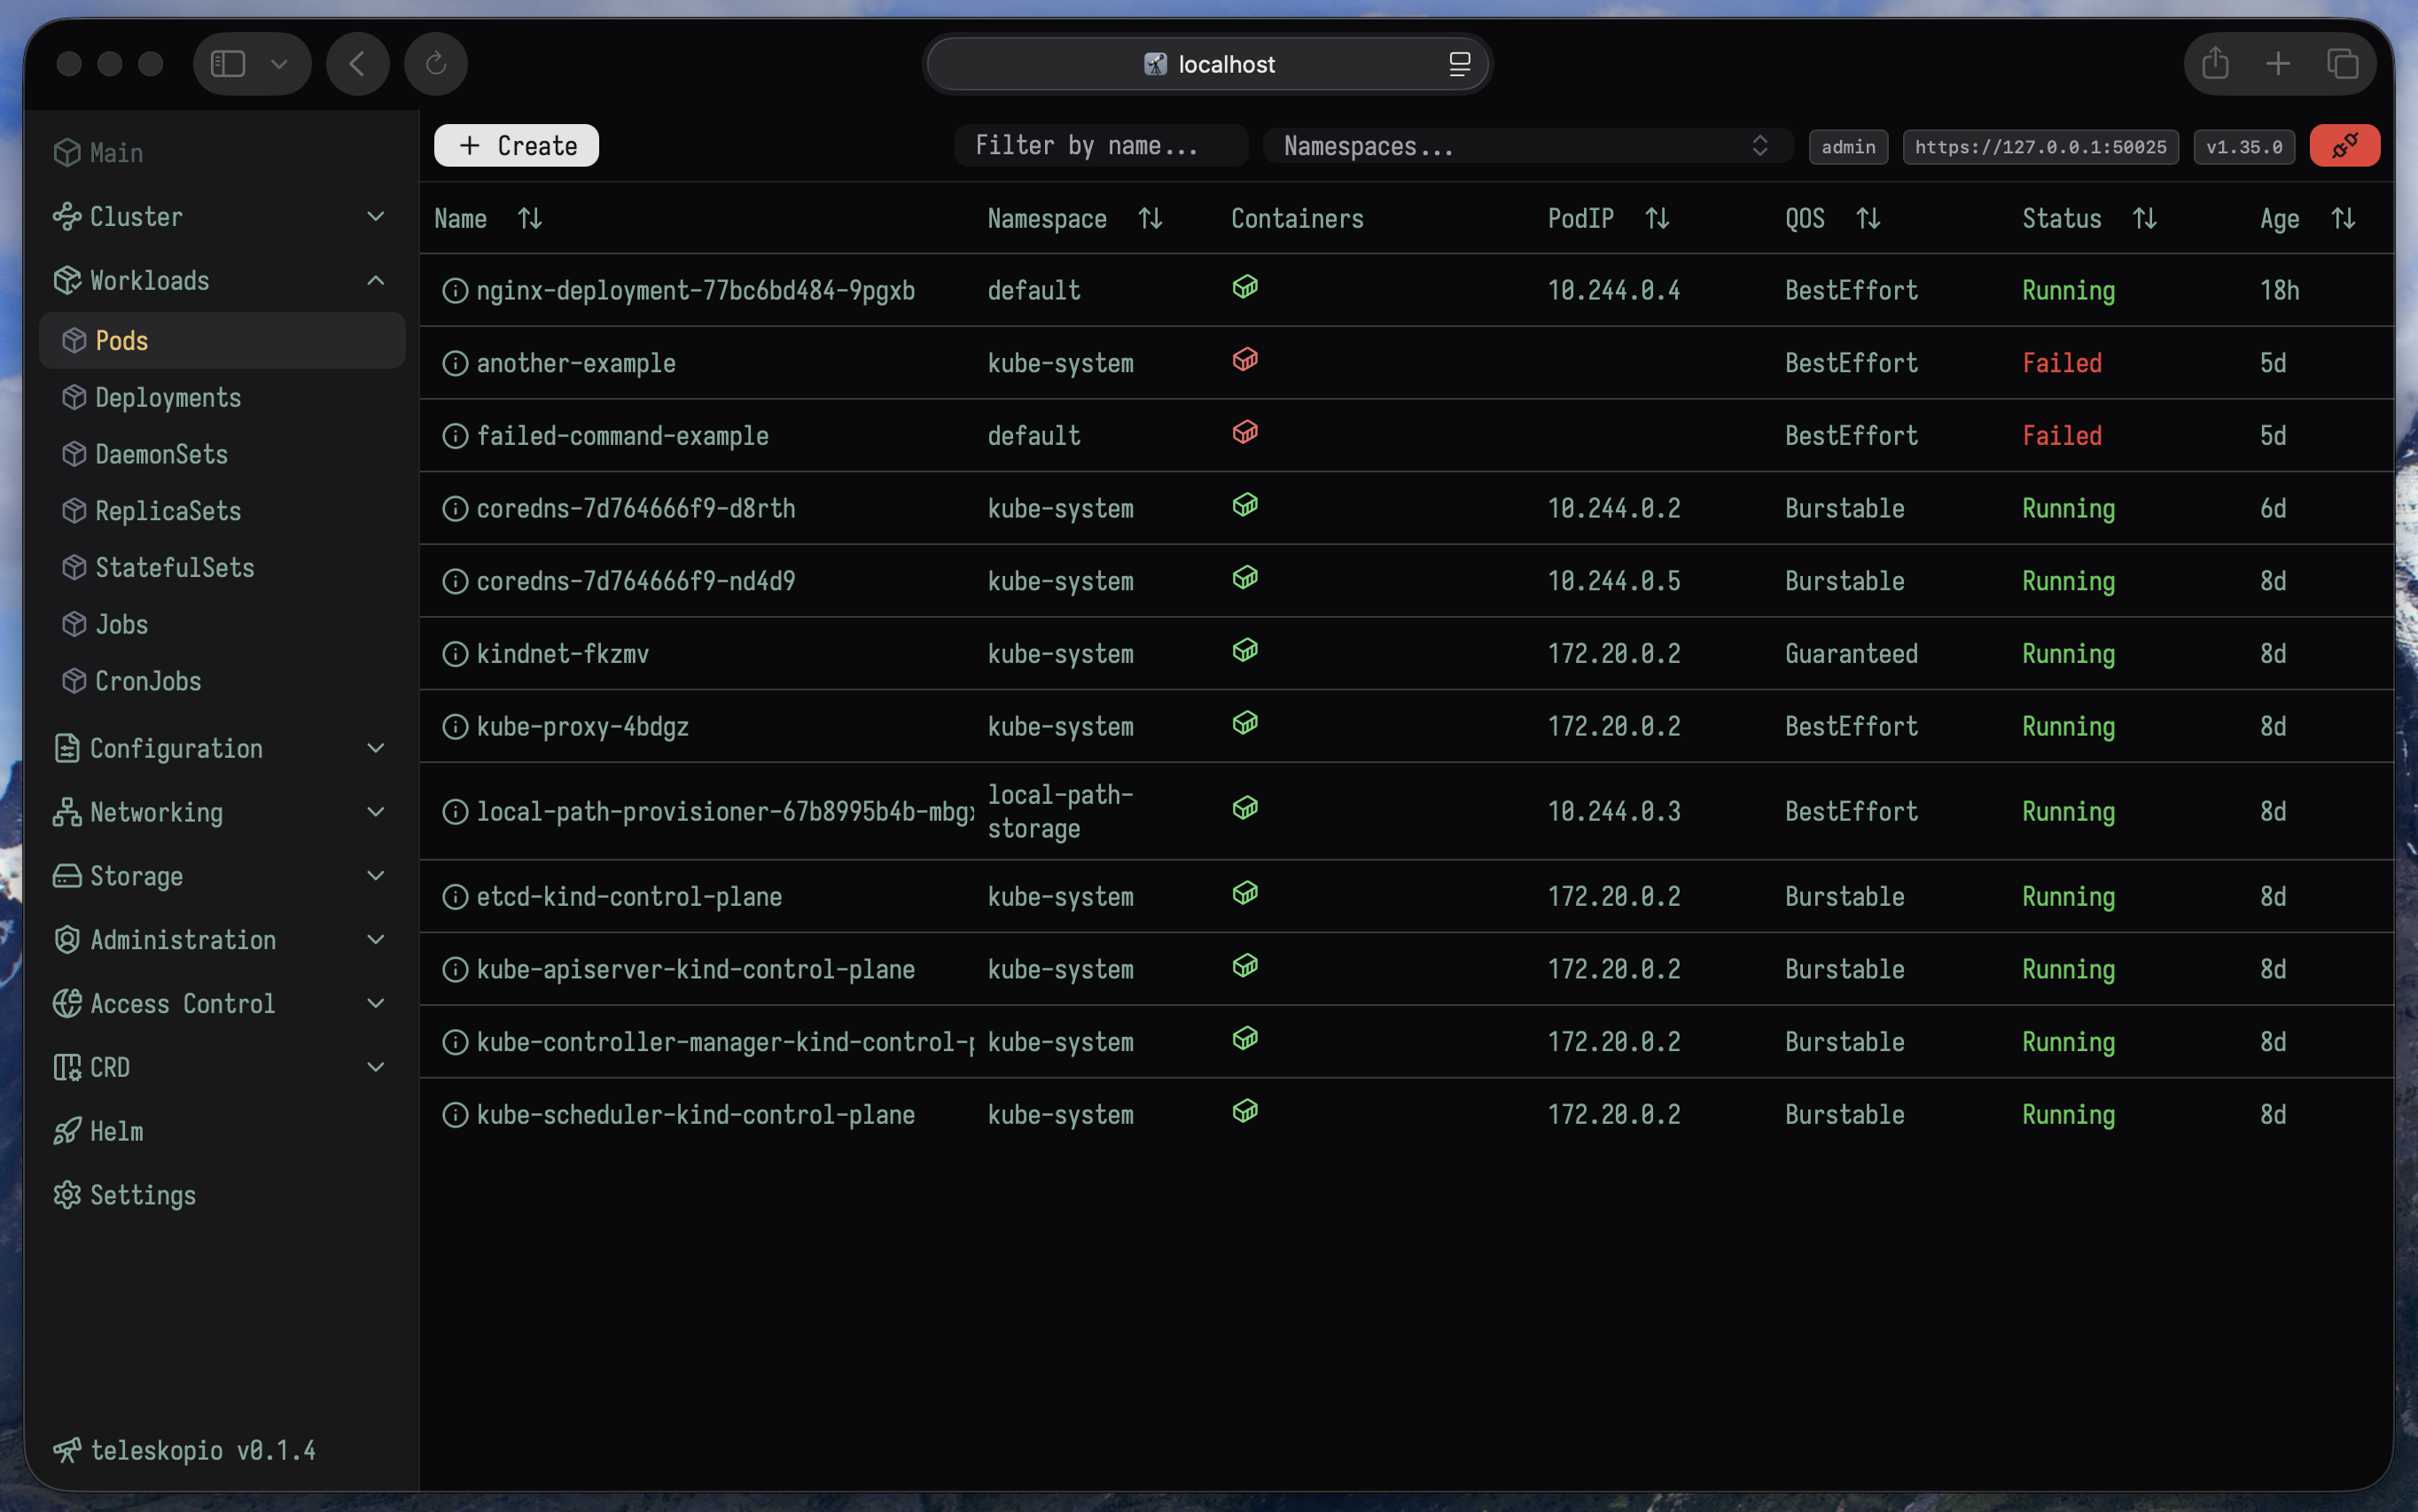Screen dimensions: 2418x1512
Task: Open ReplicaSets in the sidebar
Action: coord(222,511)
